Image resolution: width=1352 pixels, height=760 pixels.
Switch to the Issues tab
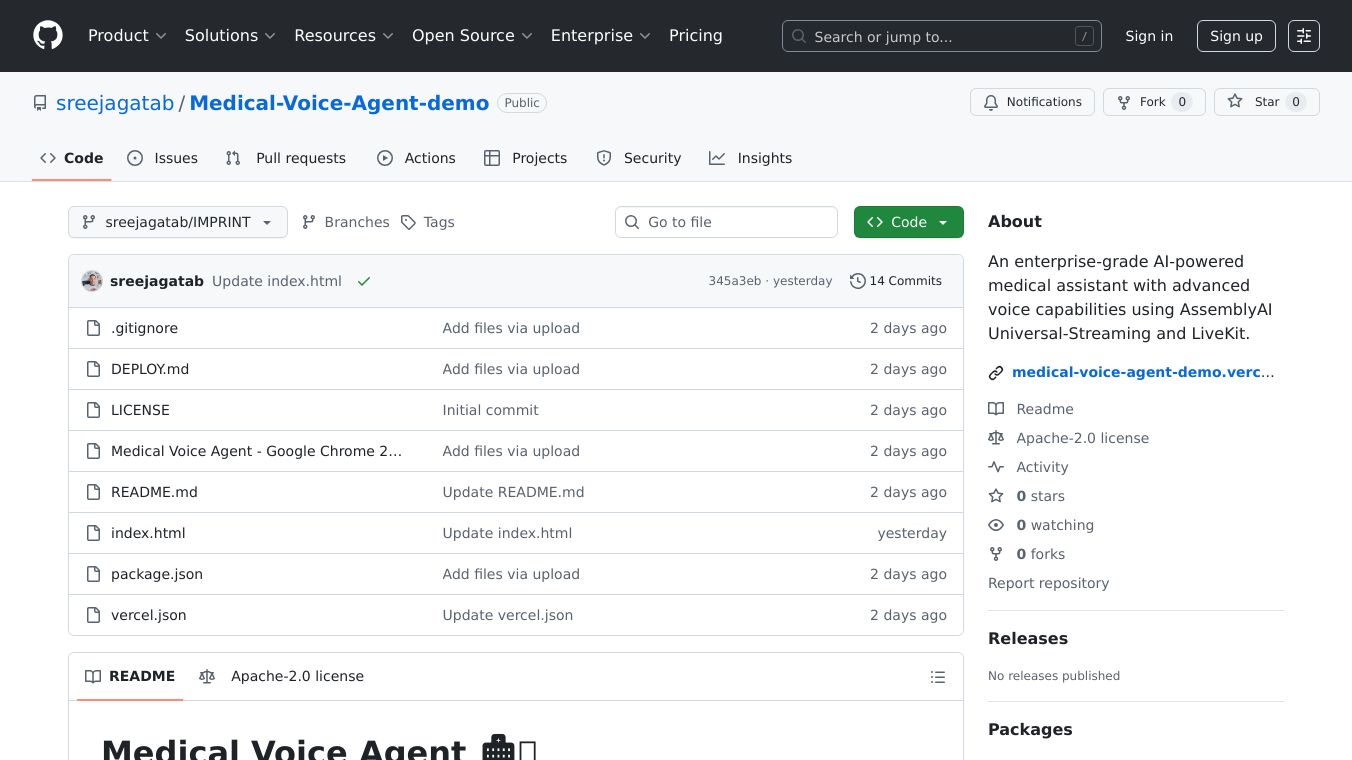click(163, 158)
